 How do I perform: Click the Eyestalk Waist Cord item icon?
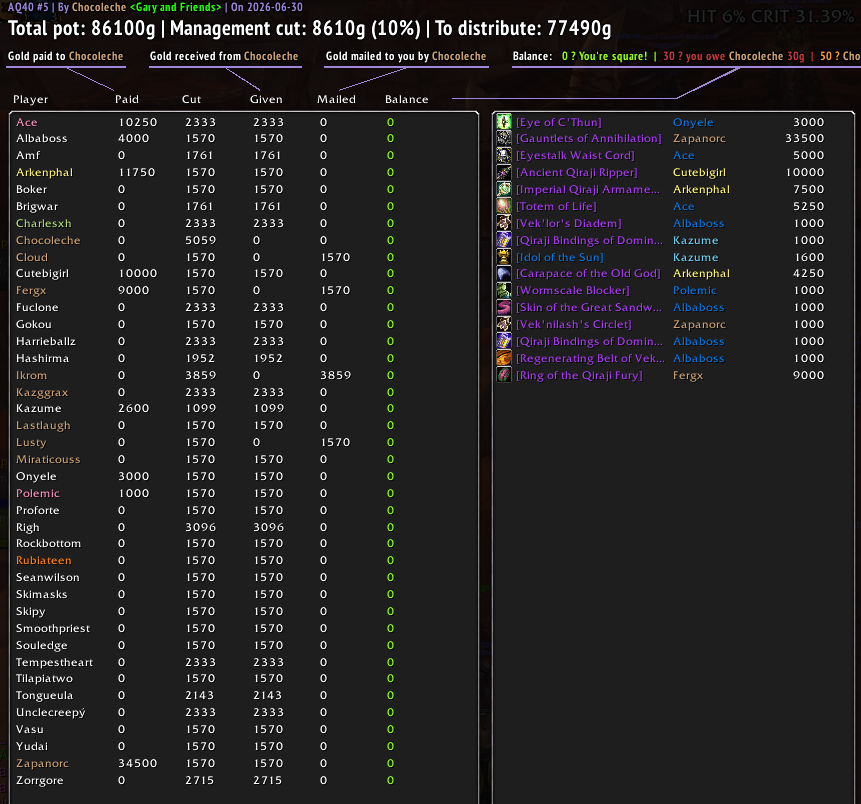pos(504,155)
